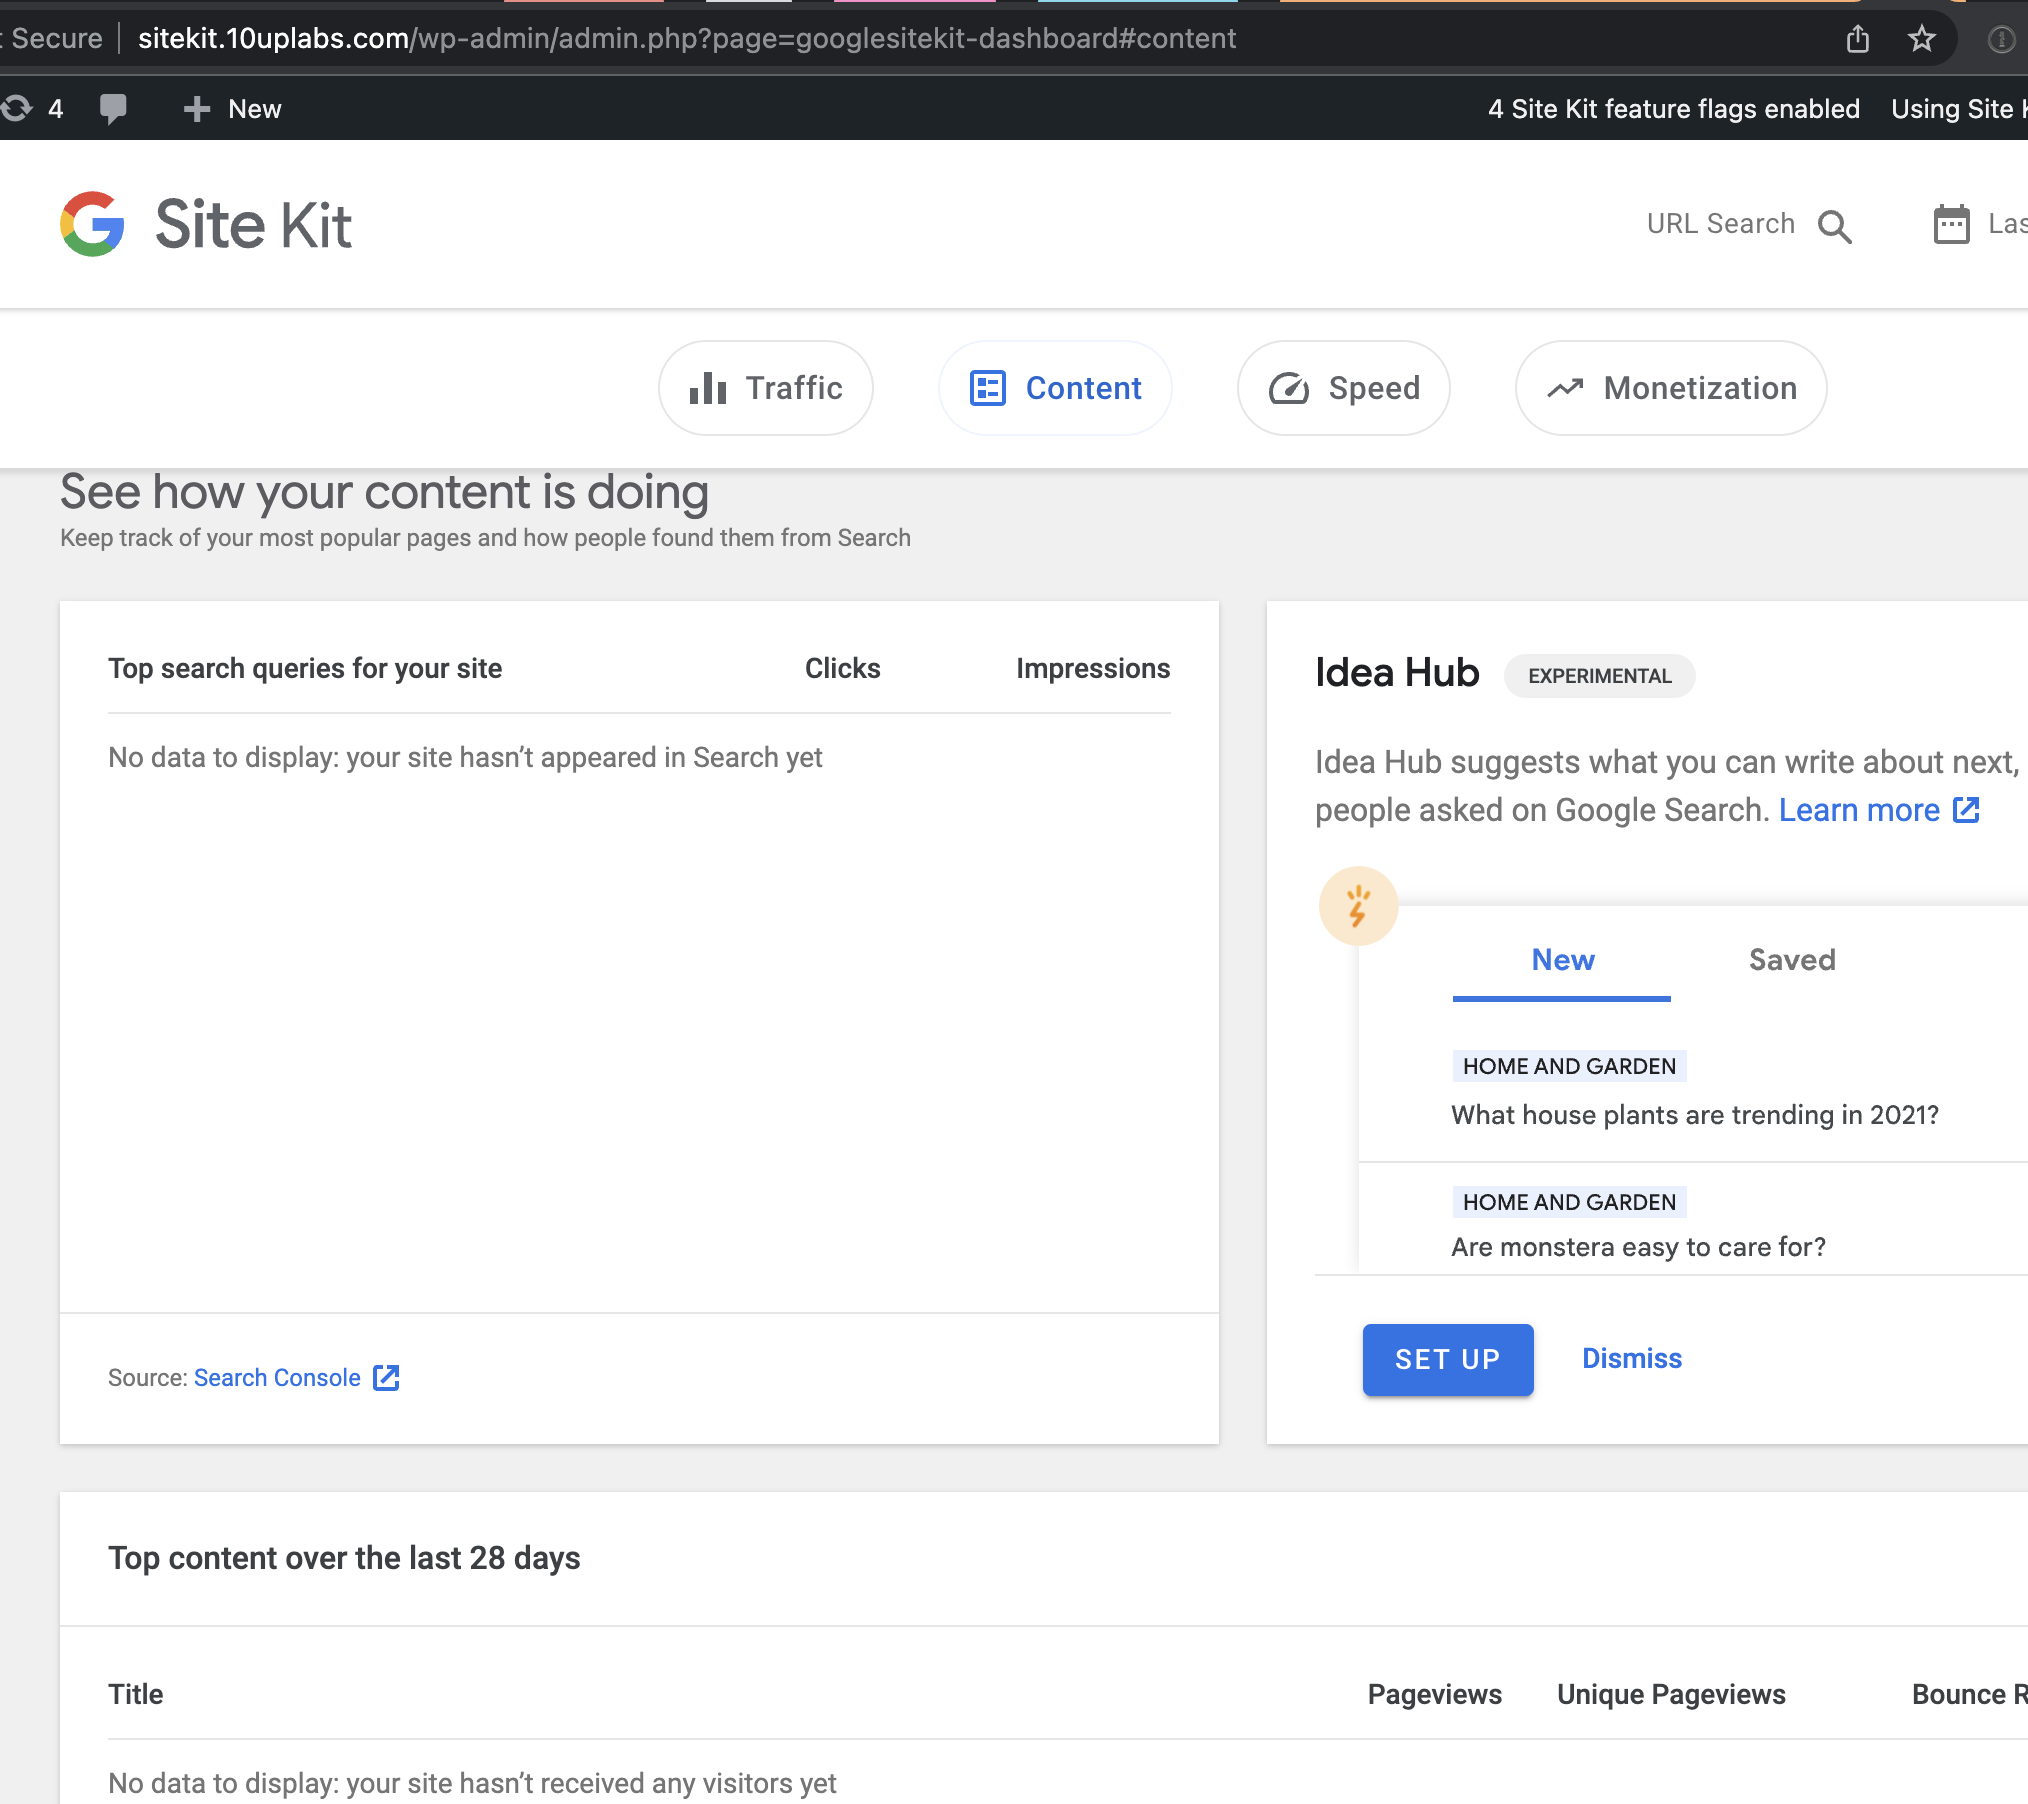Open the WordPress comments bubble icon
This screenshot has width=2028, height=1804.
click(113, 108)
